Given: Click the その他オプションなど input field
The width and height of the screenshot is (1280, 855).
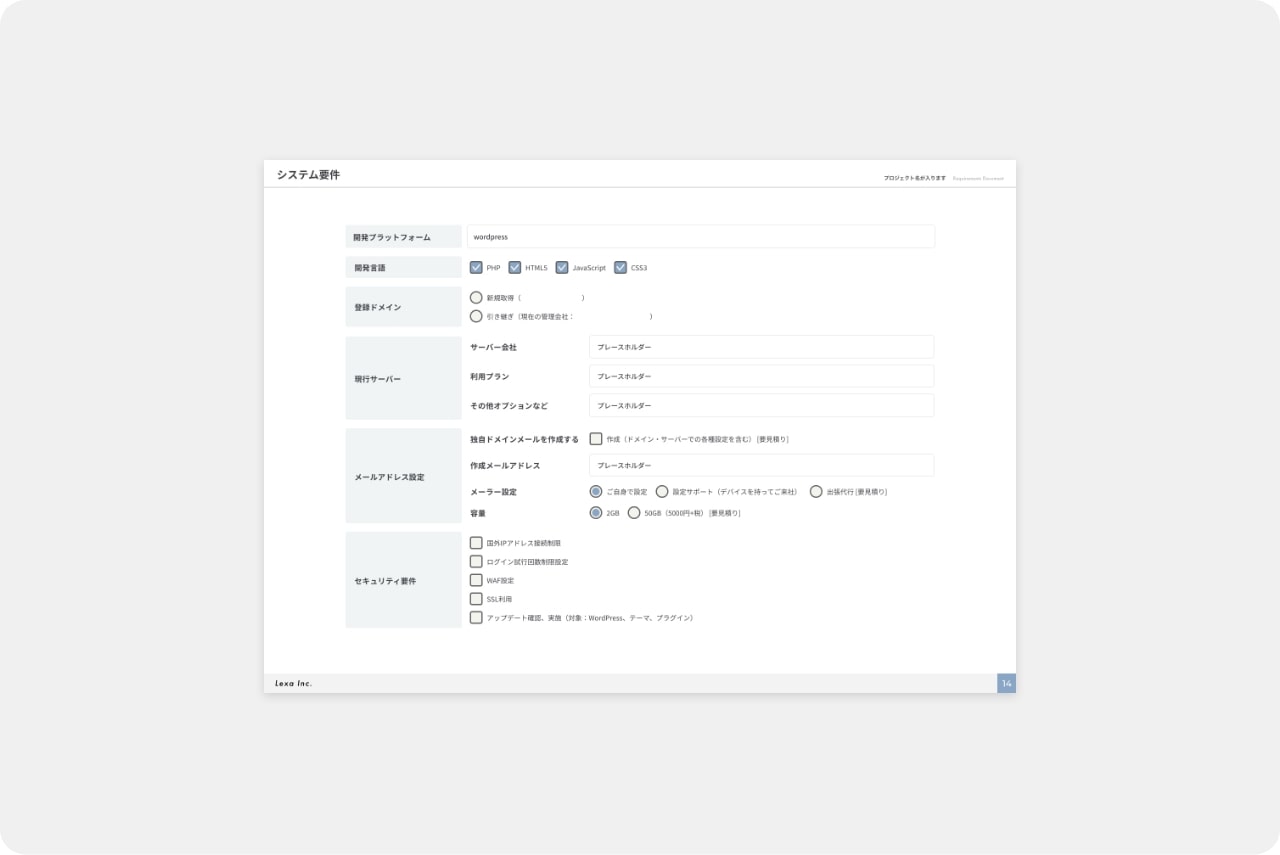Looking at the screenshot, I should [762, 405].
